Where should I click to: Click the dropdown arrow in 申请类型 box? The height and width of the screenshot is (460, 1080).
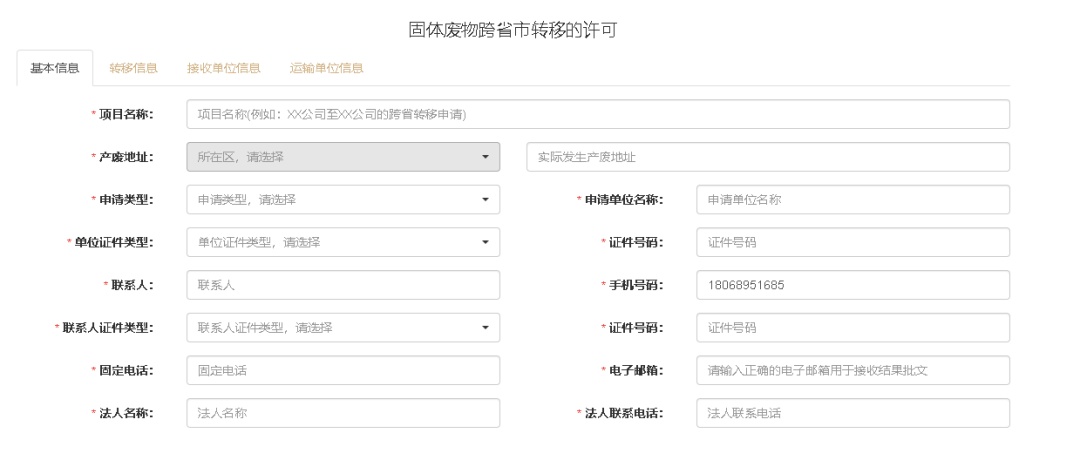[x=485, y=200]
